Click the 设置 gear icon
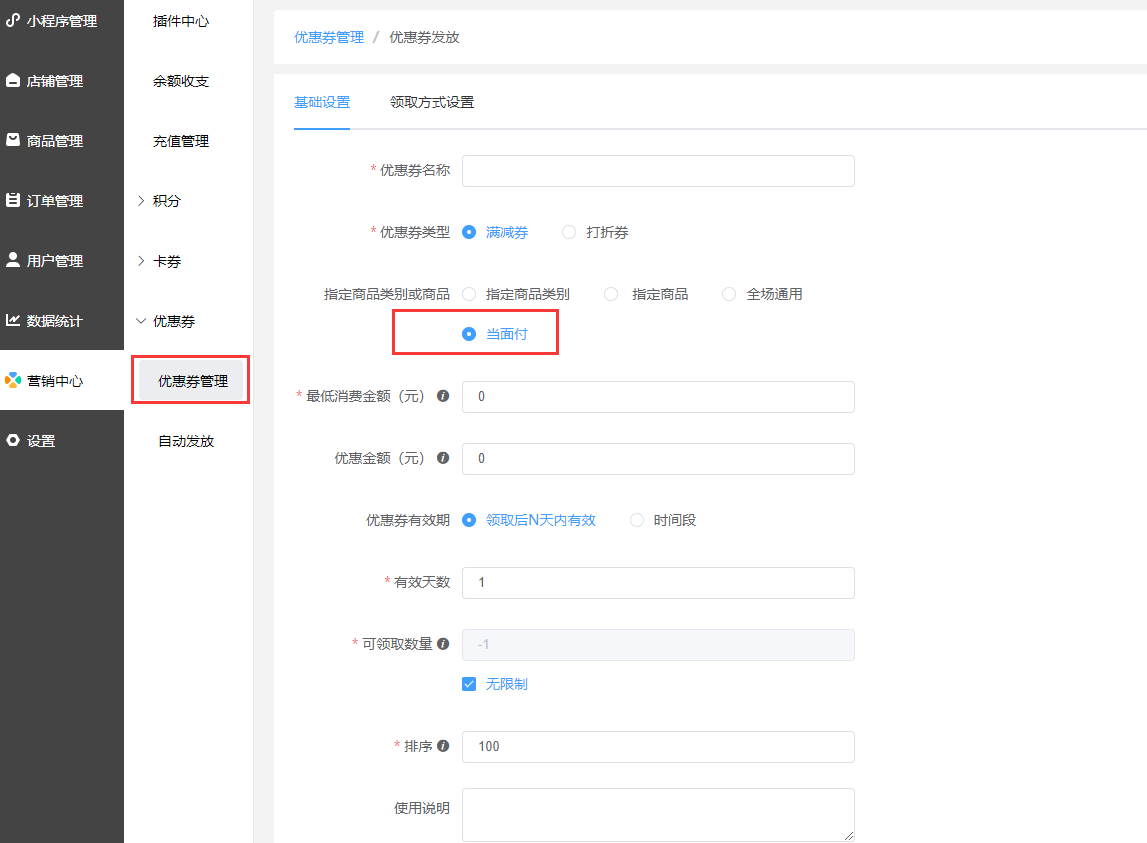The image size is (1147, 843). (x=13, y=441)
